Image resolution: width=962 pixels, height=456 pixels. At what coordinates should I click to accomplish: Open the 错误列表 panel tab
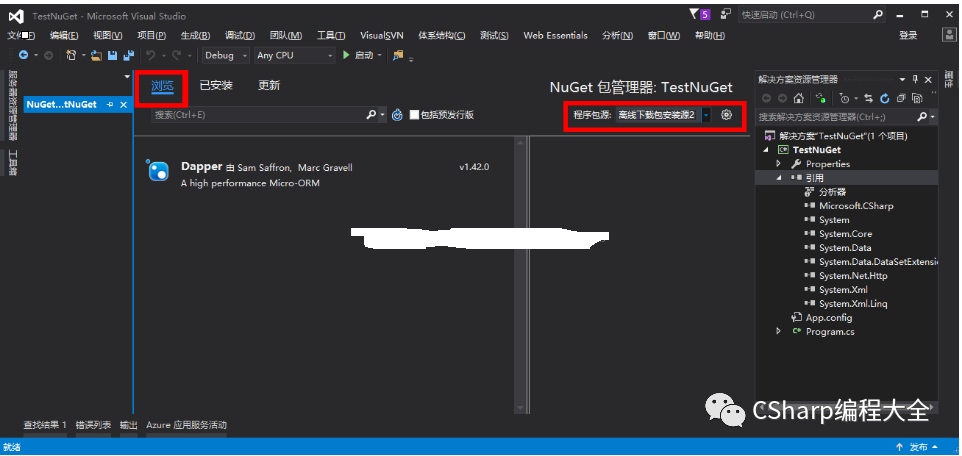pyautogui.click(x=93, y=425)
